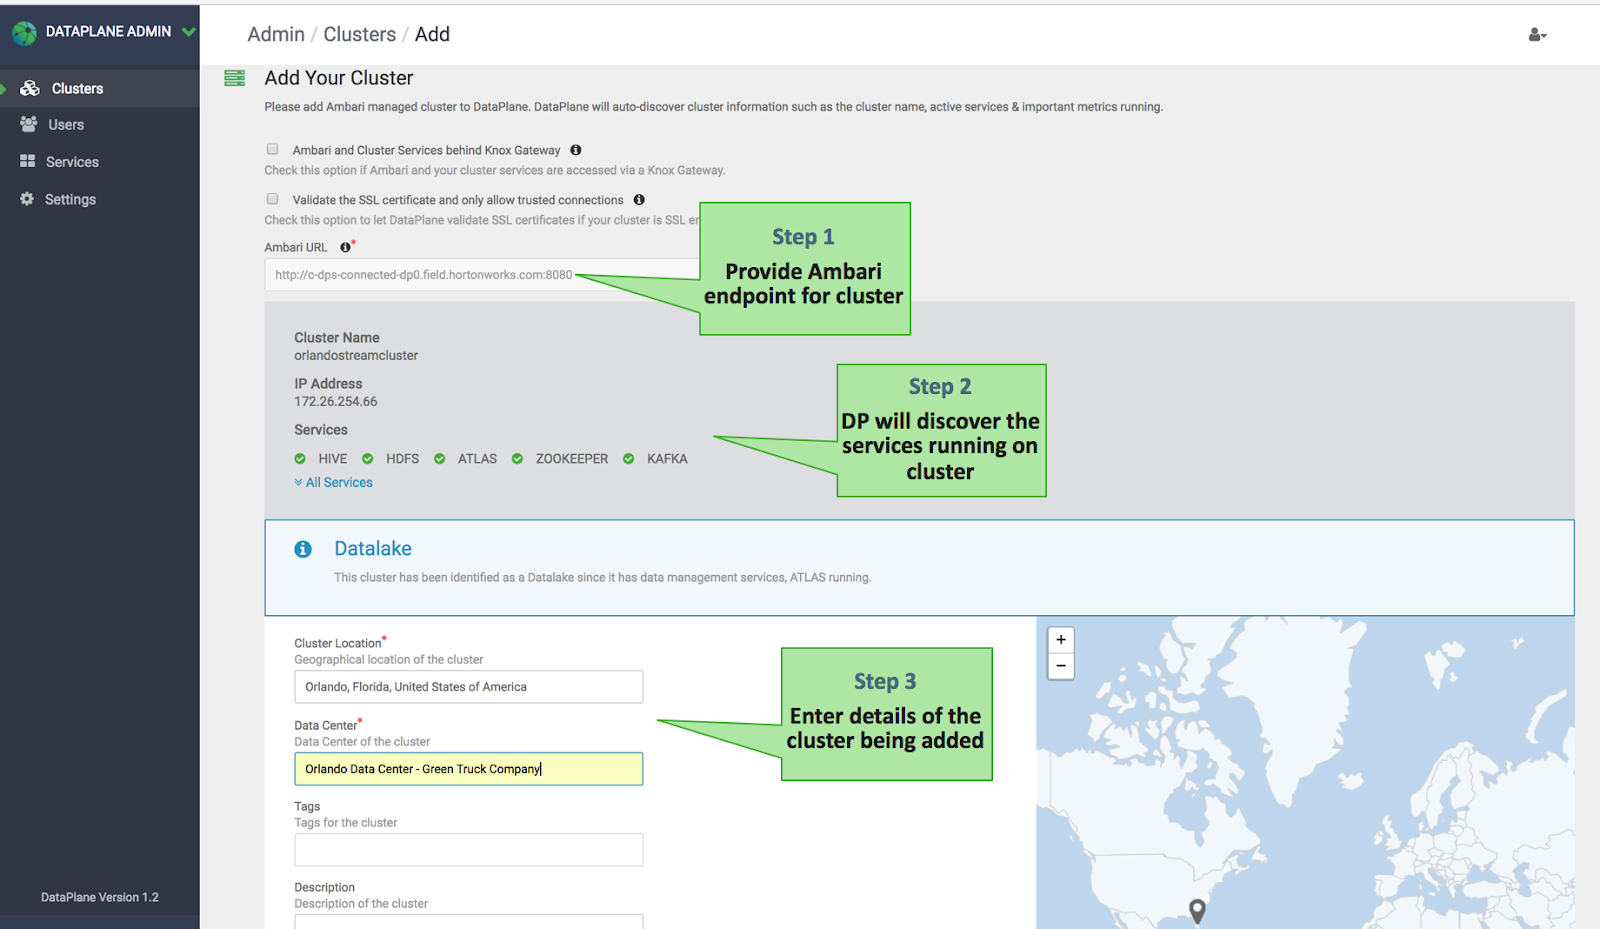Open the DATAPLANE ADMIN dropdown chevron

coord(188,32)
